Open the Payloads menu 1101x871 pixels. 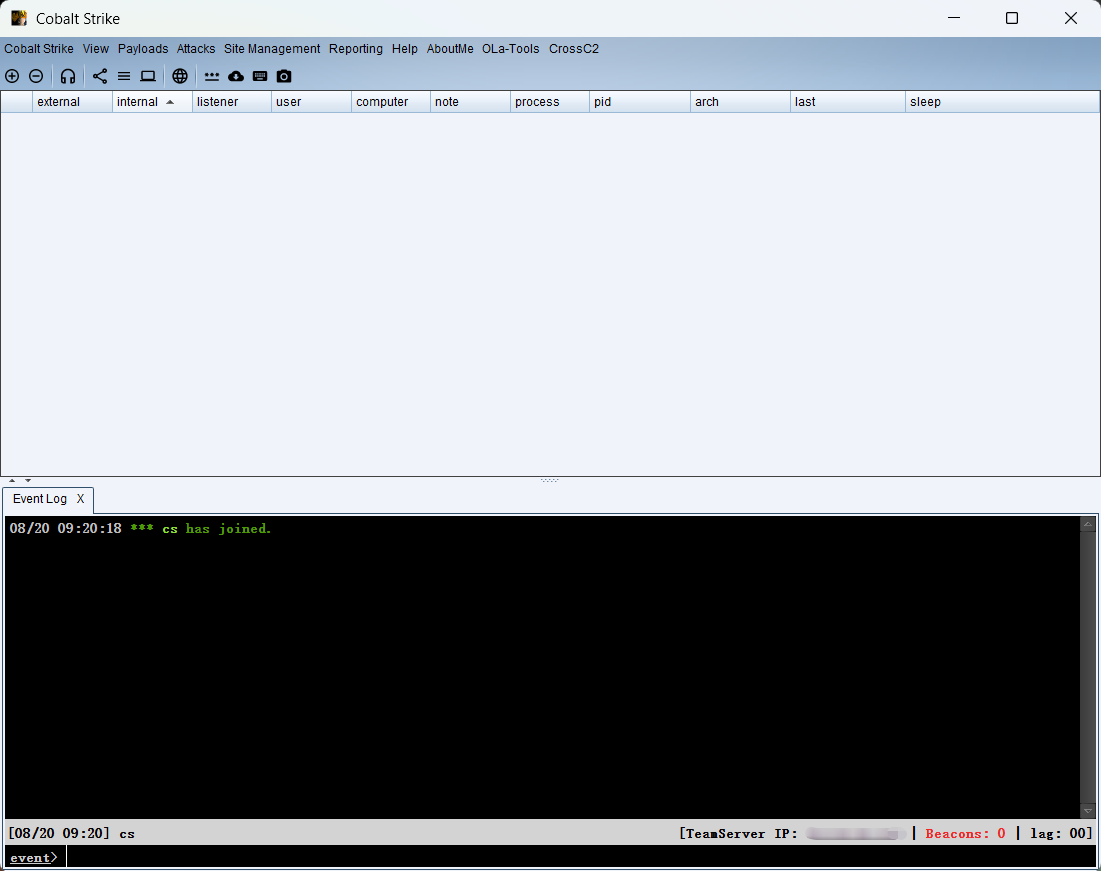[143, 48]
